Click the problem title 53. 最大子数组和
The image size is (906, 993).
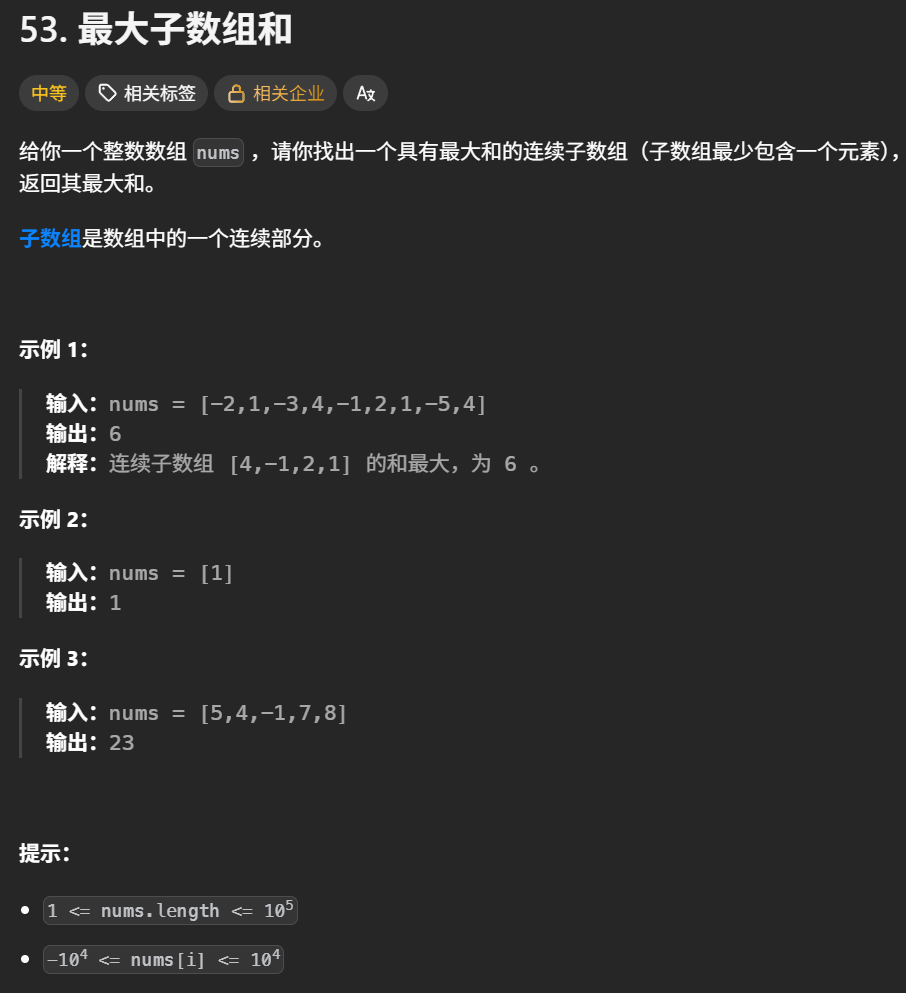point(156,31)
